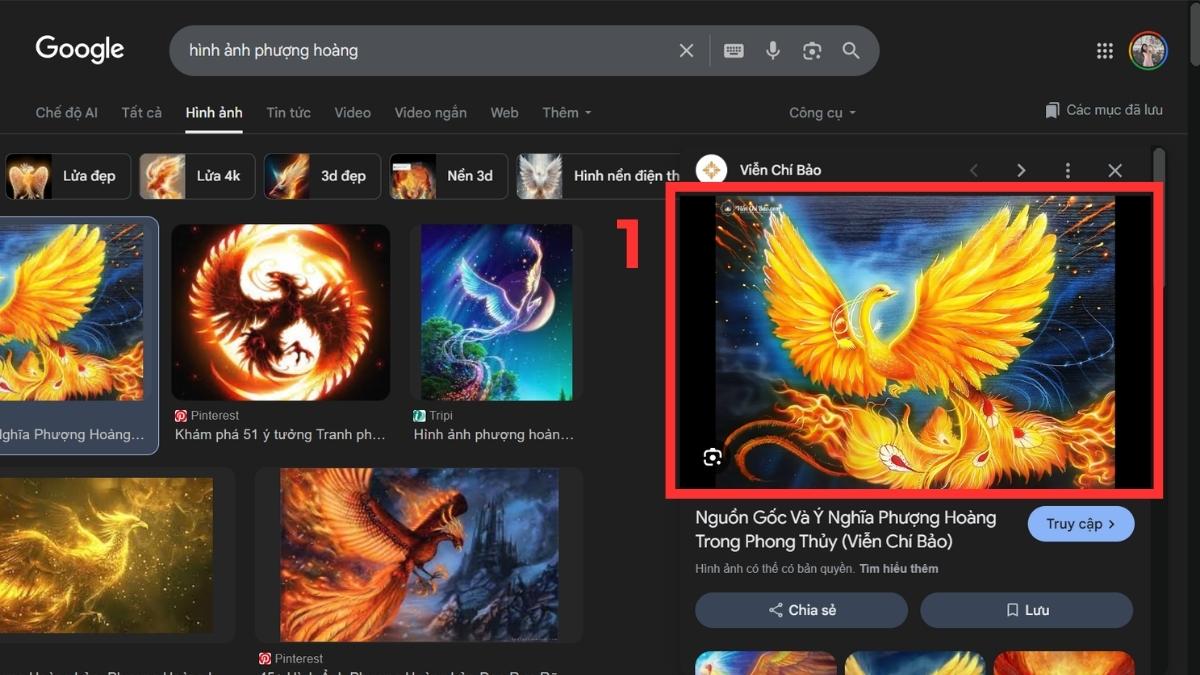1200x675 pixels.
Task: Start voice search with microphone icon
Action: (773, 50)
